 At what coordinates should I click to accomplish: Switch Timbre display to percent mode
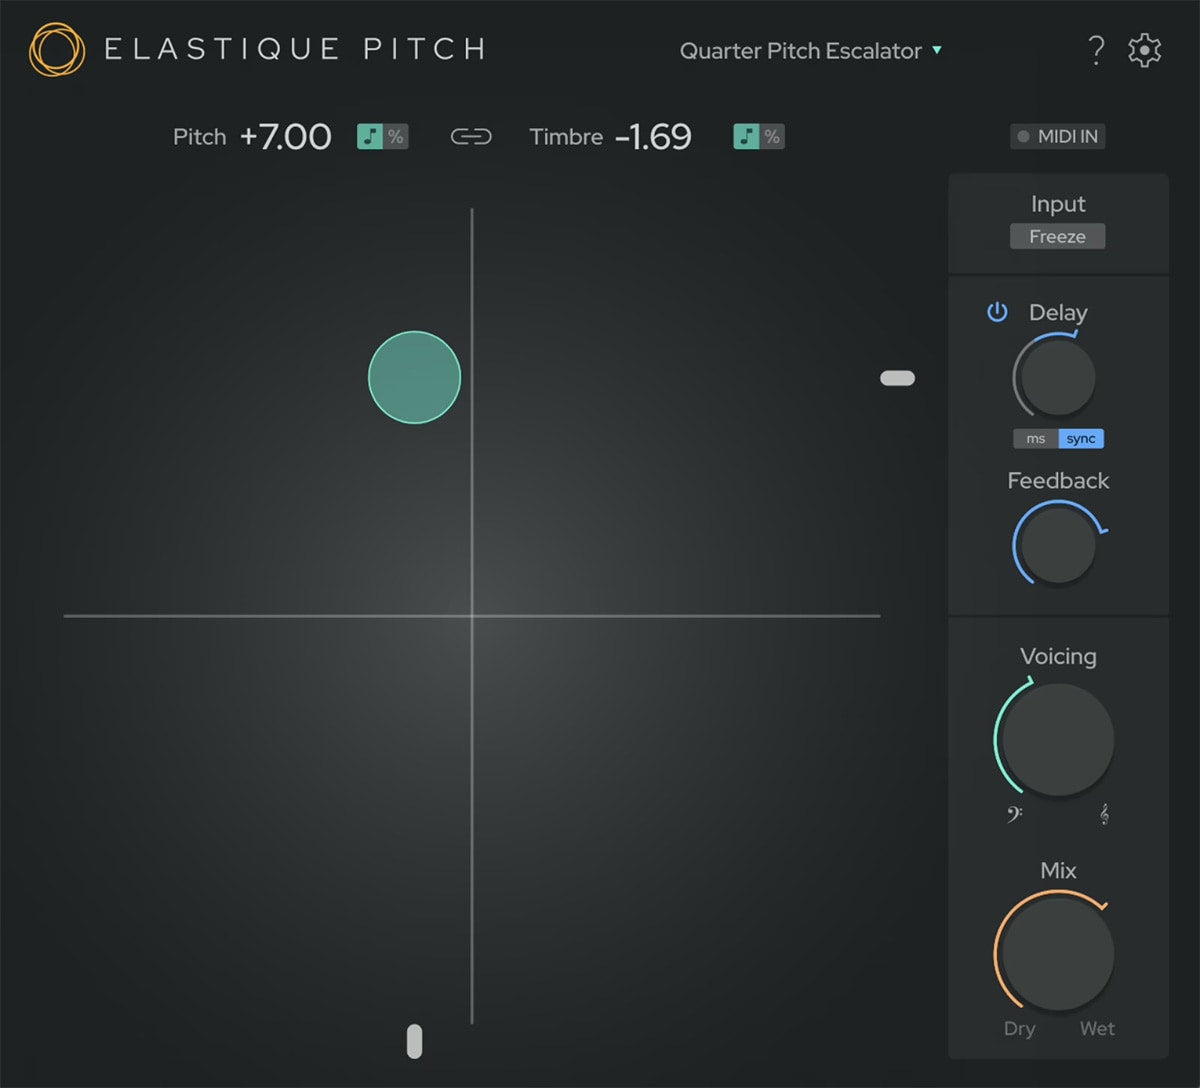coord(771,136)
